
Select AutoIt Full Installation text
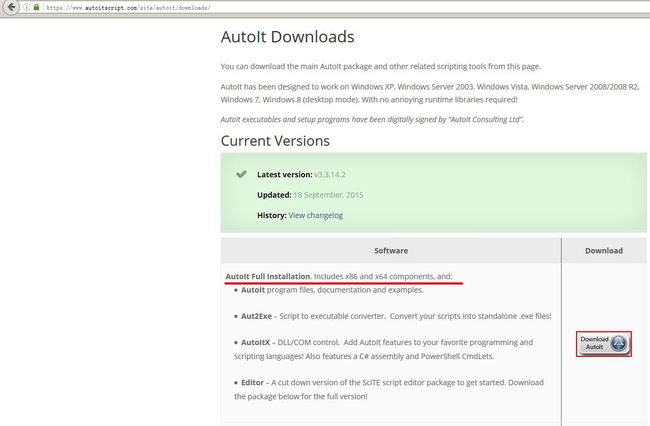268,276
